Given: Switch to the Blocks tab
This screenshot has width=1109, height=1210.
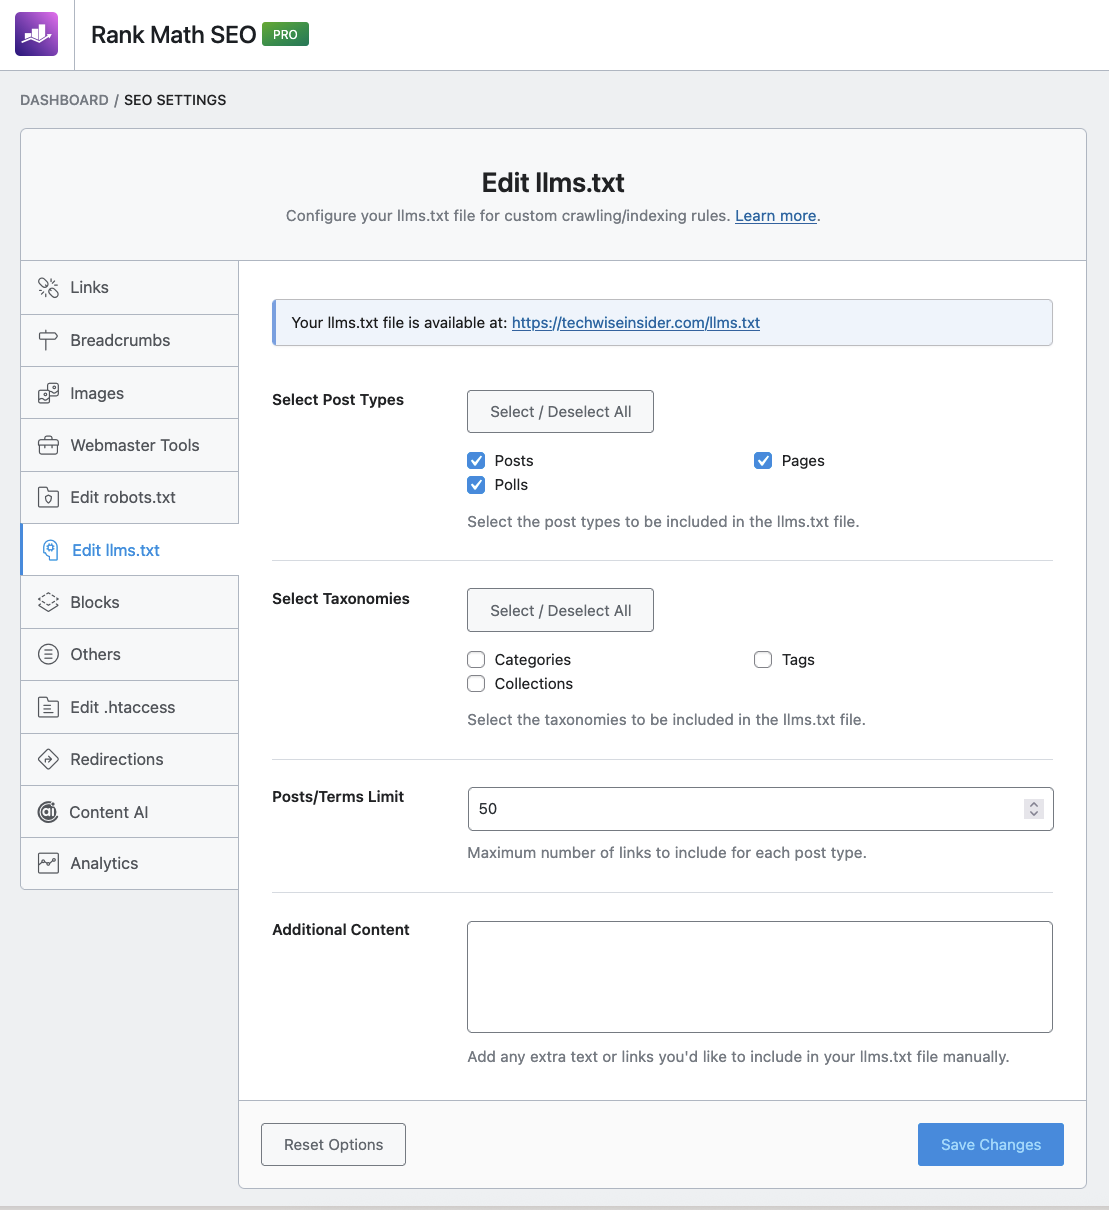Looking at the screenshot, I should pos(130,602).
